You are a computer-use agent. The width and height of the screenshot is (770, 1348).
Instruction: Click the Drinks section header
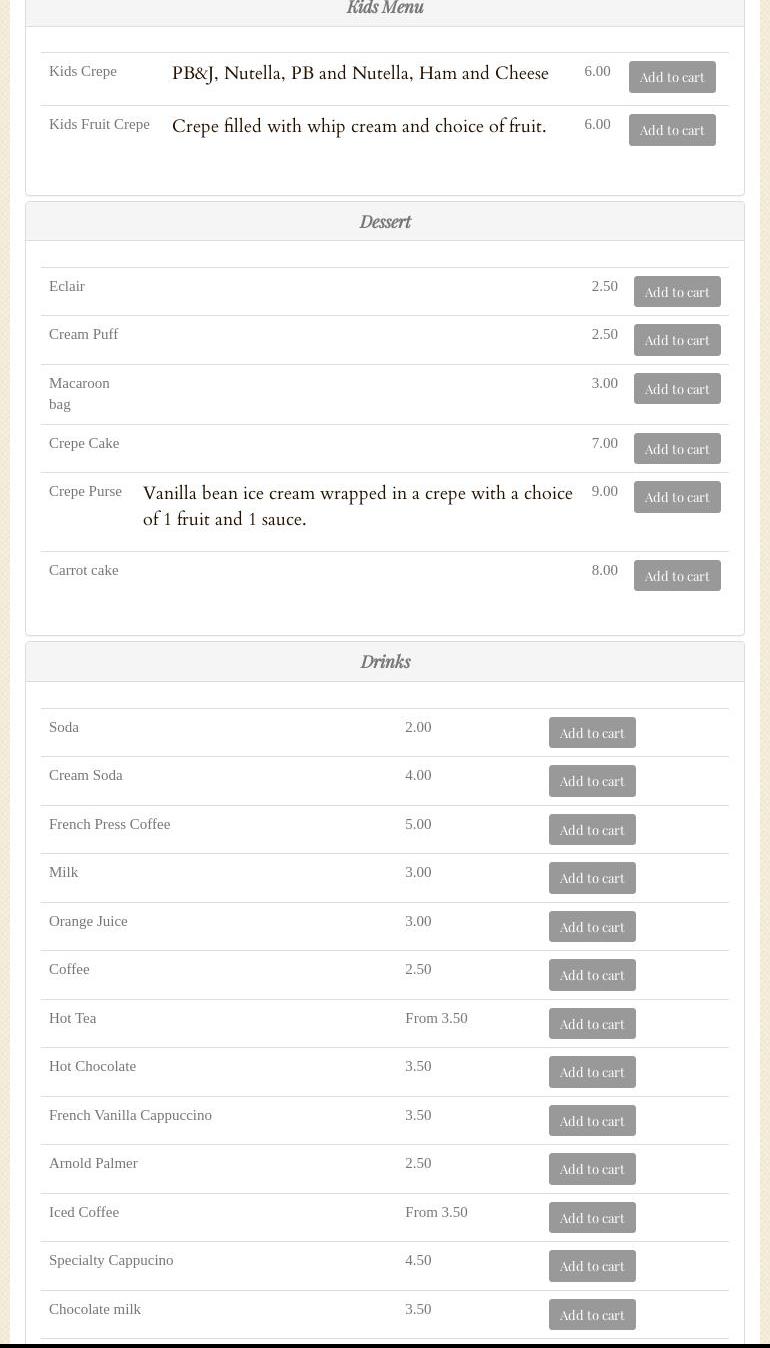pos(385,662)
